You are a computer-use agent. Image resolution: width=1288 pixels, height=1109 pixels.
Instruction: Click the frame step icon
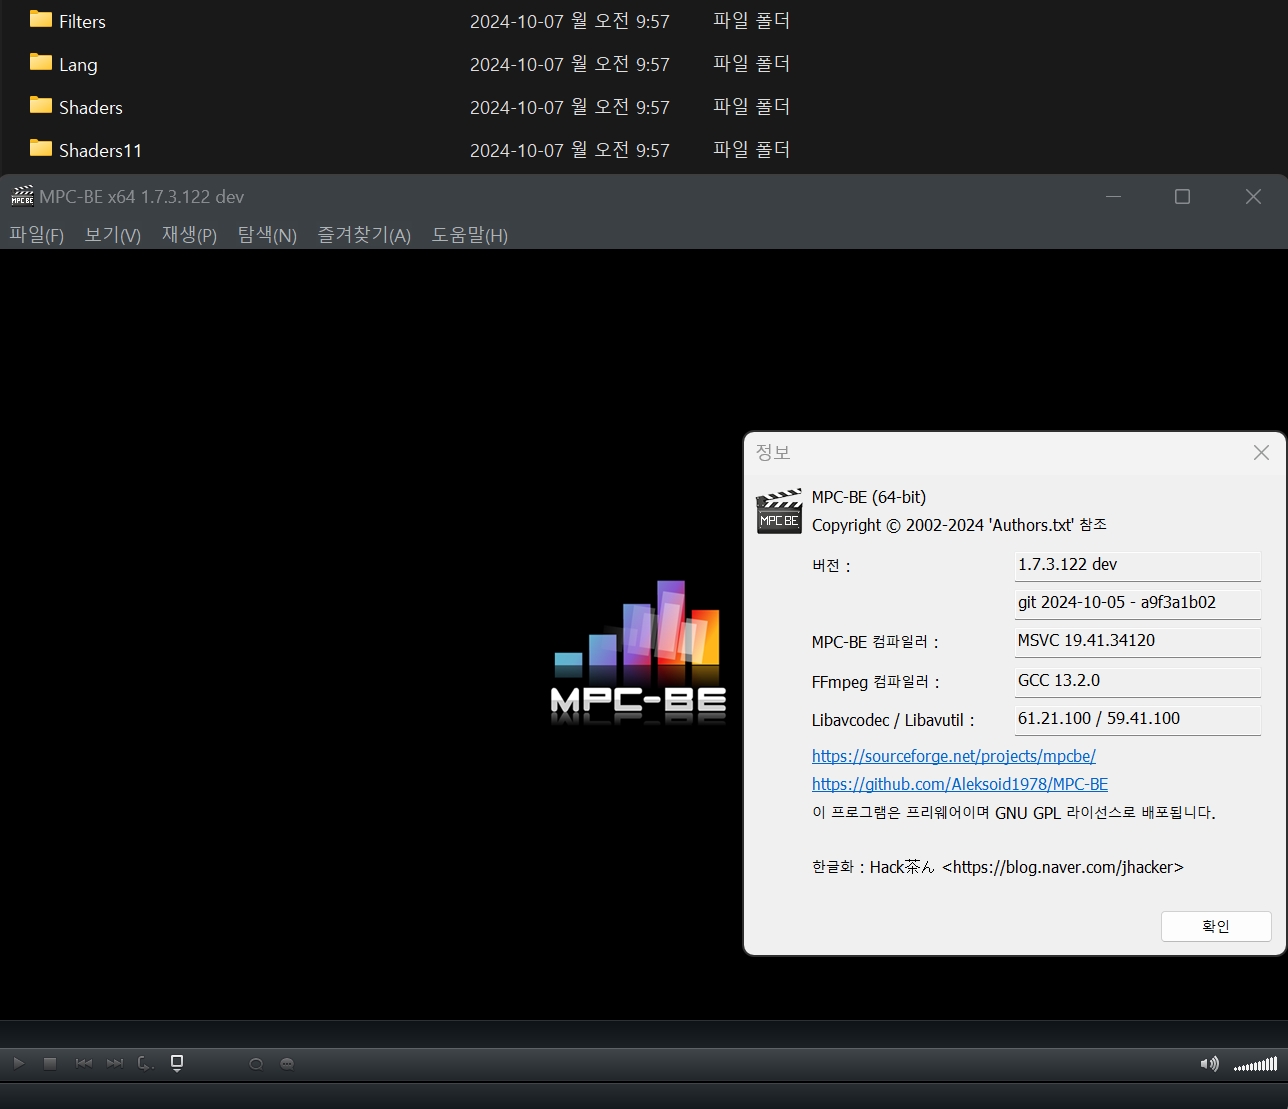click(x=145, y=1063)
